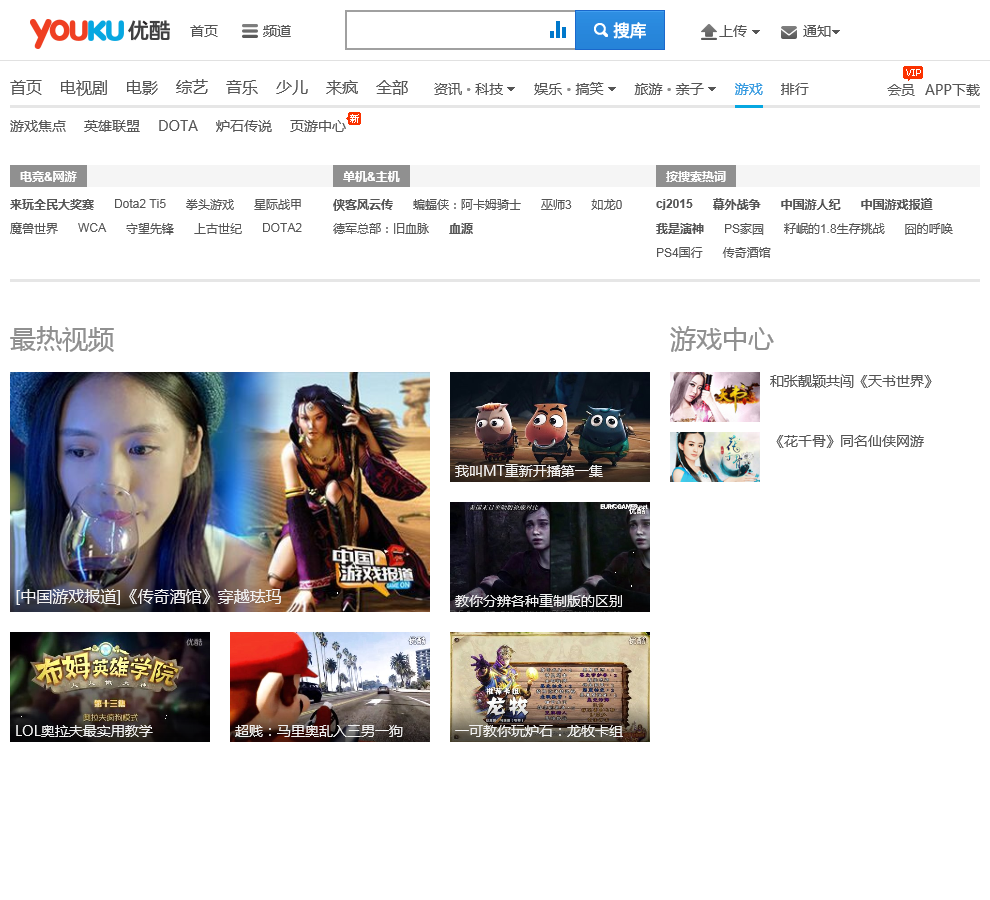Open the 通知 notifications dropdown
Screen dimensions: 990x900
(811, 31)
